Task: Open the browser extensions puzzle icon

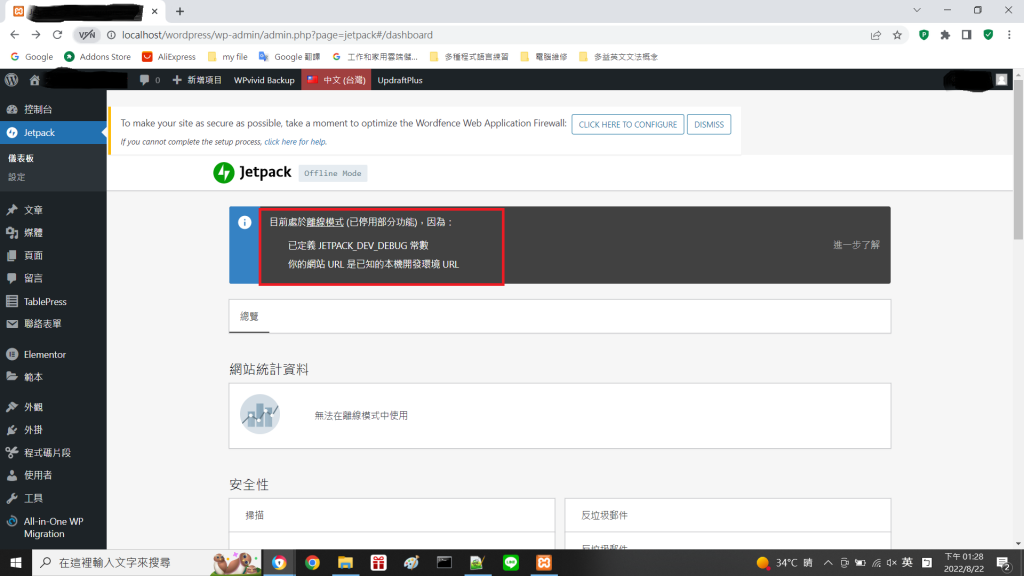Action: (x=945, y=35)
